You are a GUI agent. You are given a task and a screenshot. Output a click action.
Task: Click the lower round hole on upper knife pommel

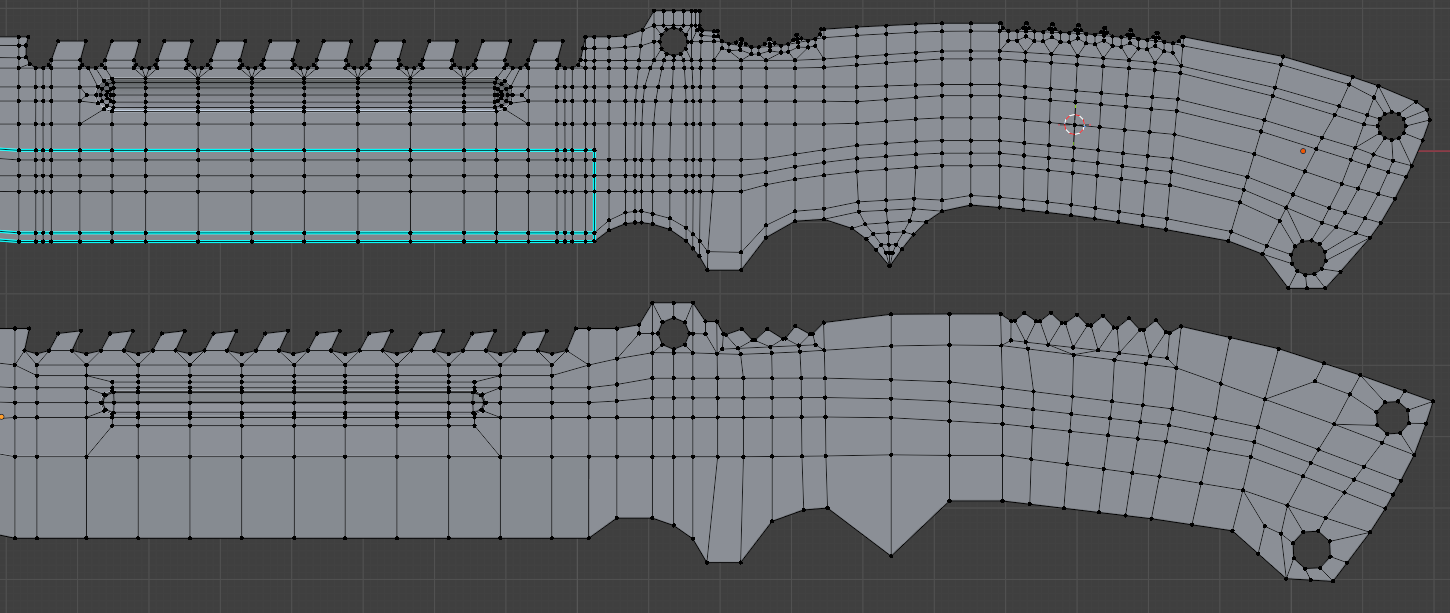(x=1308, y=257)
